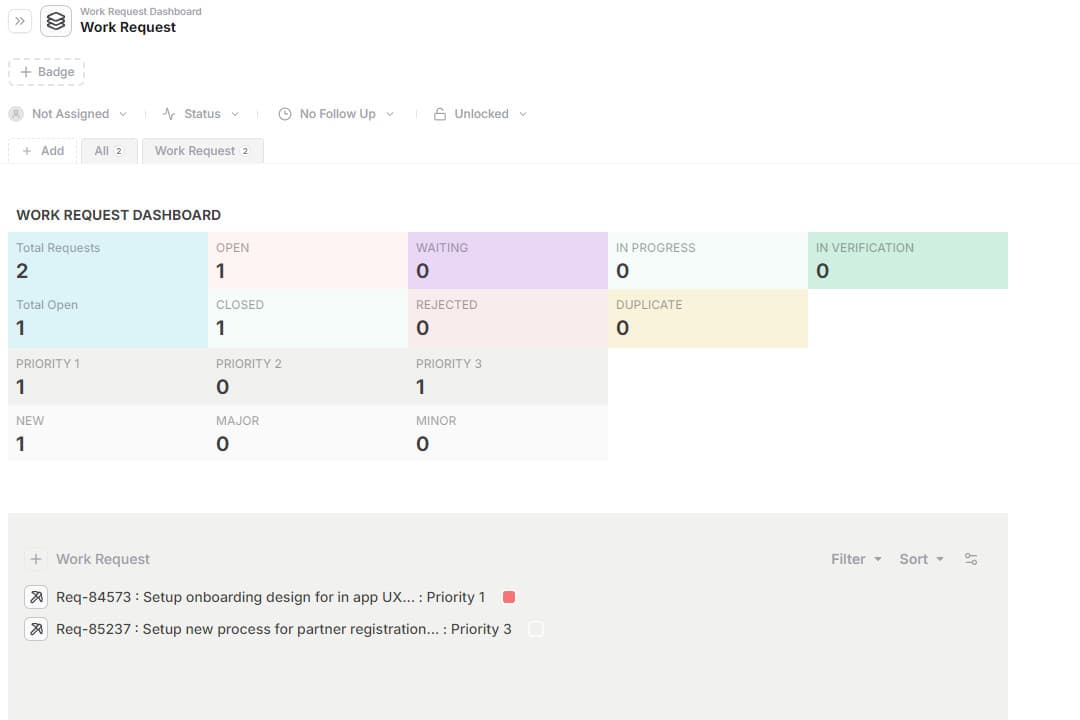Click the Add tab button
The width and height of the screenshot is (1080, 720).
[43, 151]
